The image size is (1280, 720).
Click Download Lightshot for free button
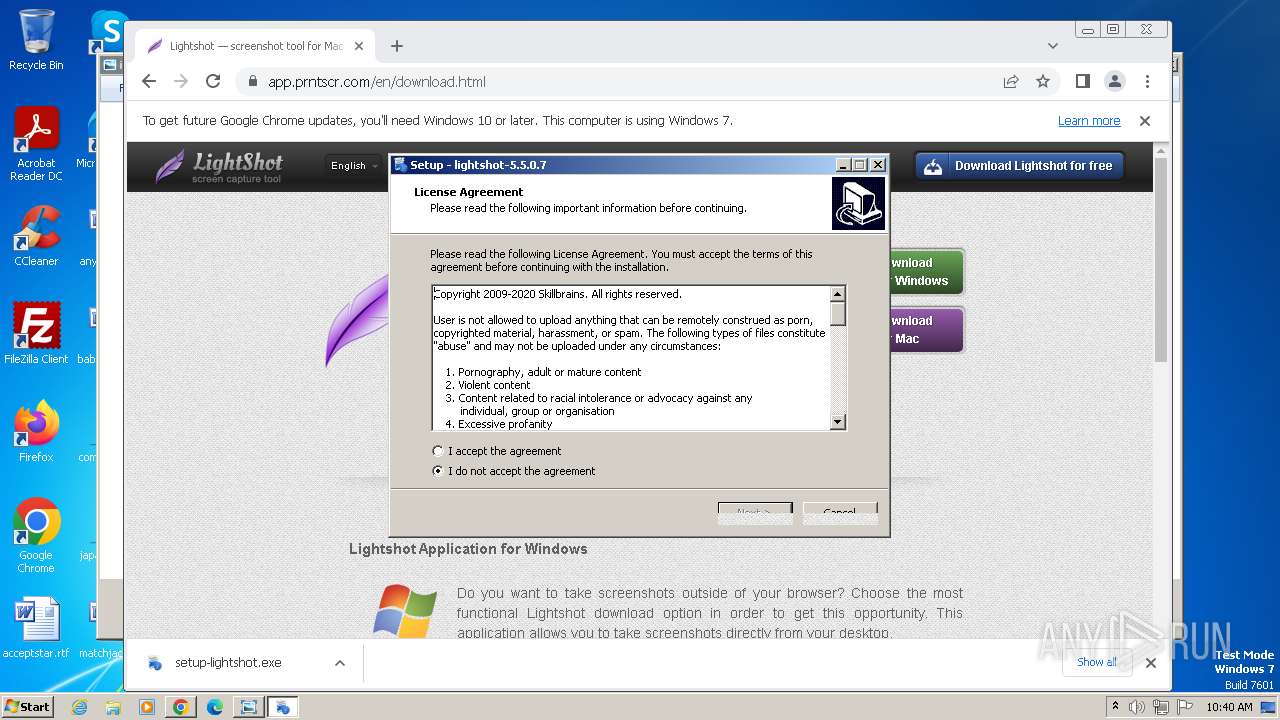tap(1019, 166)
